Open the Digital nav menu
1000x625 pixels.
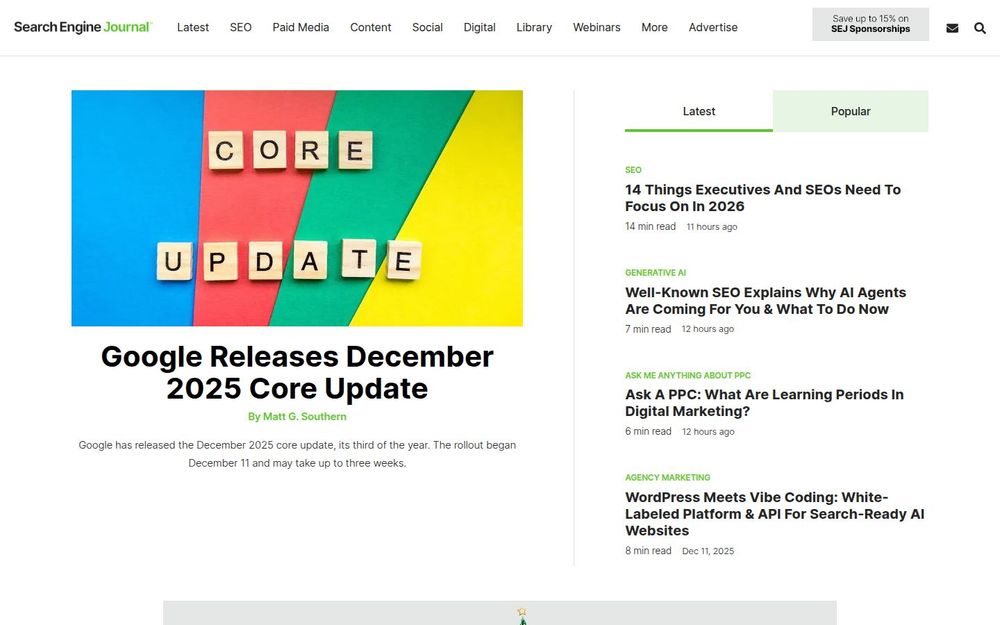pyautogui.click(x=480, y=27)
